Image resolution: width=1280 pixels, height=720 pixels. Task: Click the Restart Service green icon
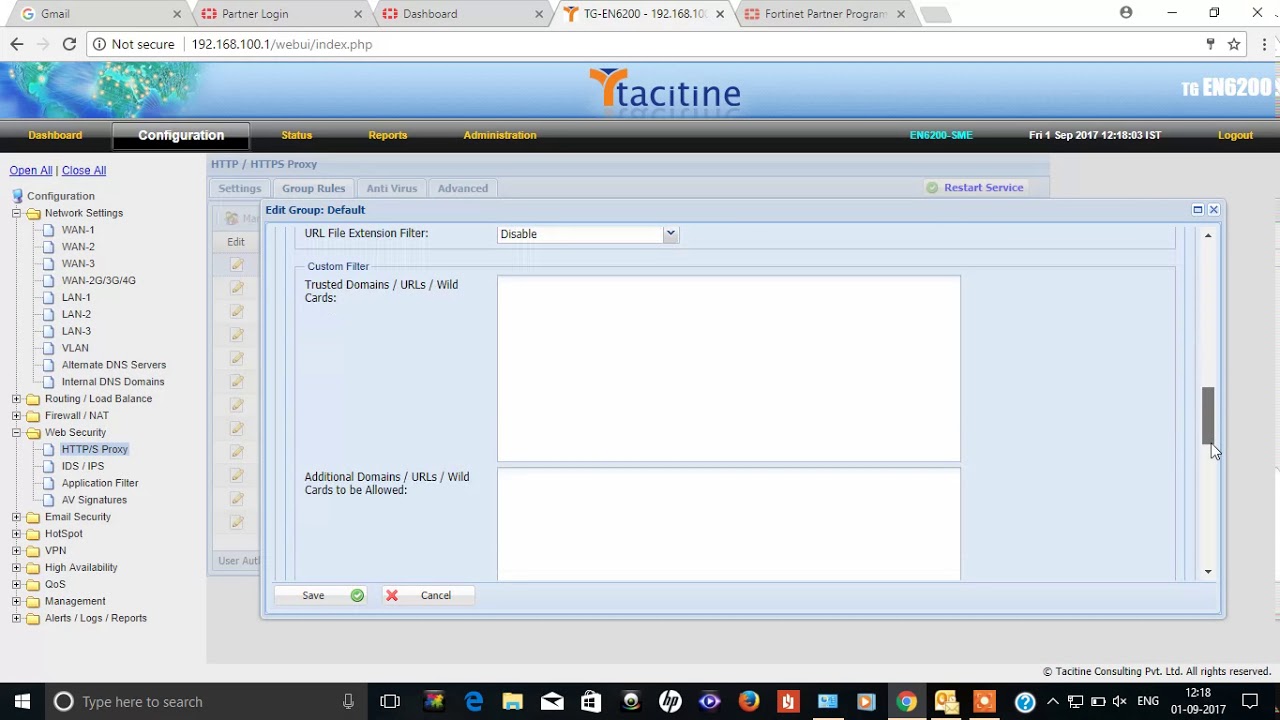tap(932, 188)
